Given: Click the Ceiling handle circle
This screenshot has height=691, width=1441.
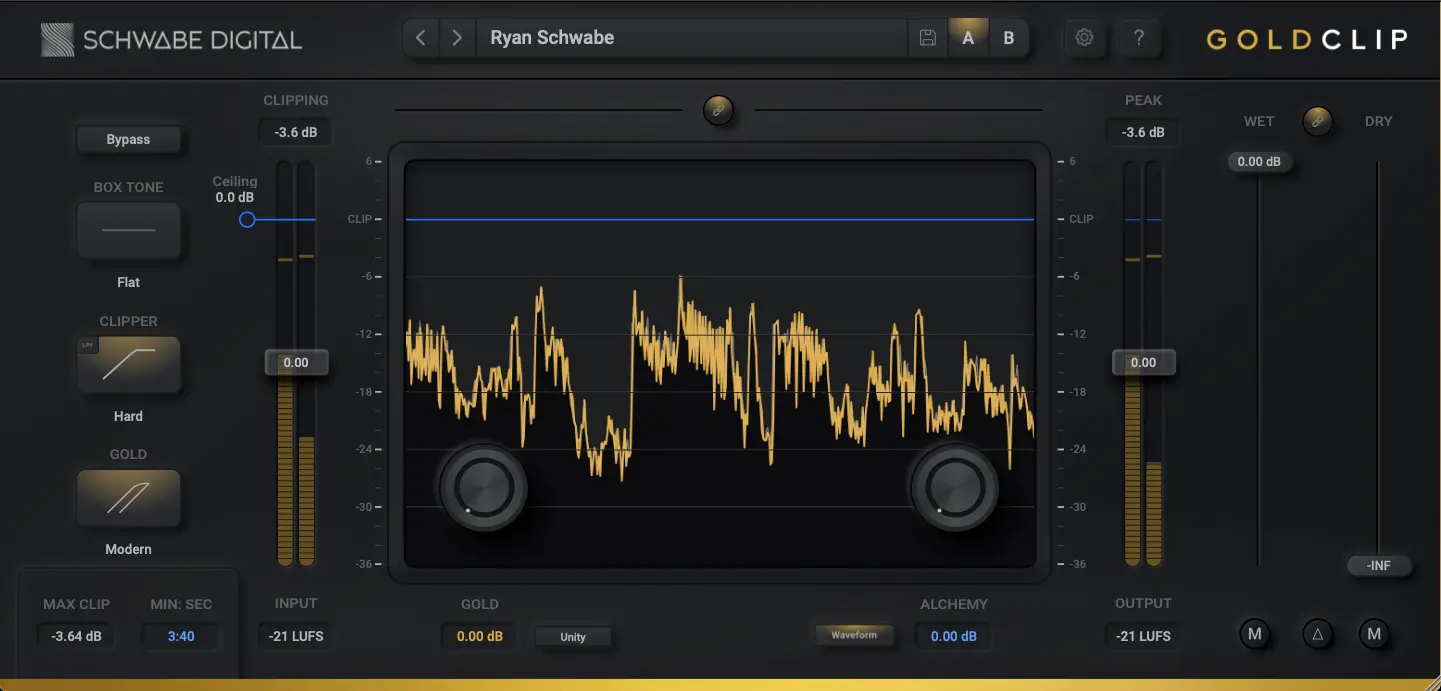Looking at the screenshot, I should pos(247,219).
